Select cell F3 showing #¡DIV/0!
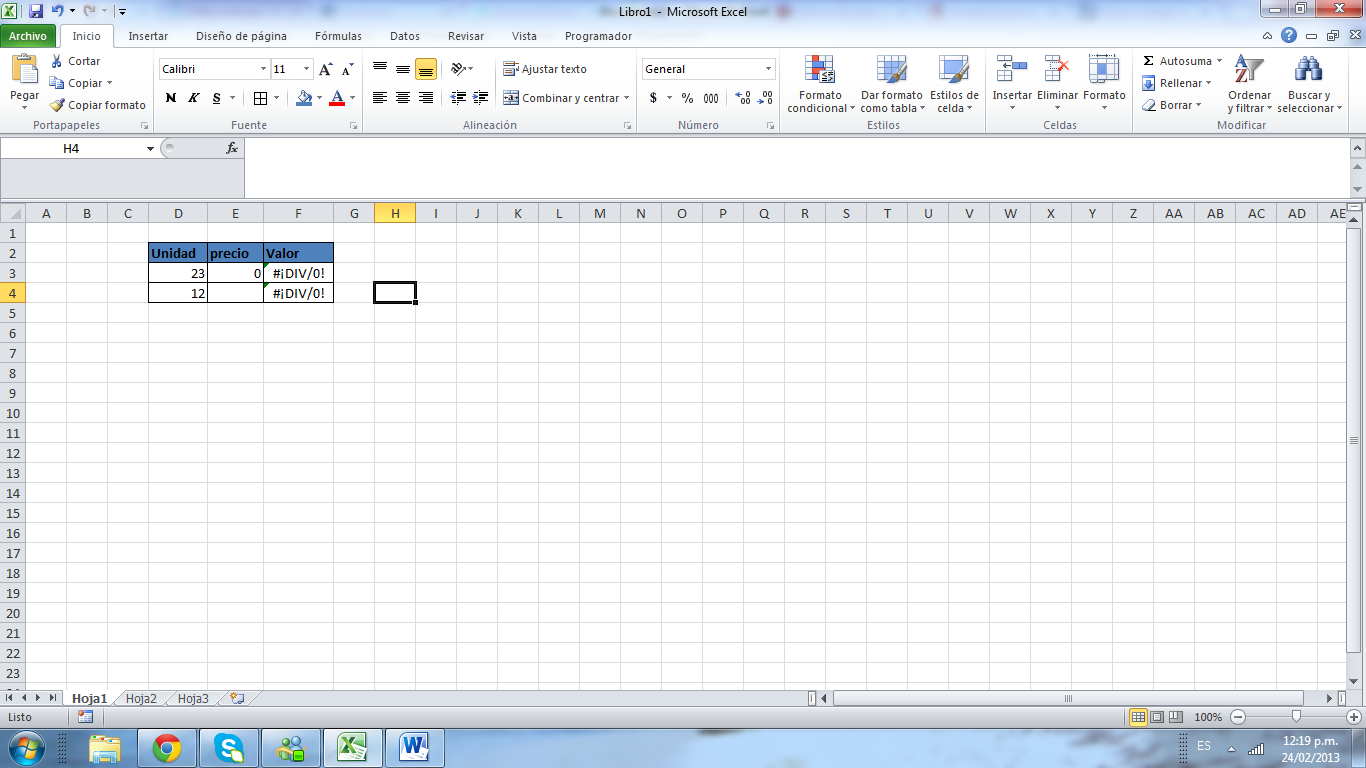 (298, 273)
